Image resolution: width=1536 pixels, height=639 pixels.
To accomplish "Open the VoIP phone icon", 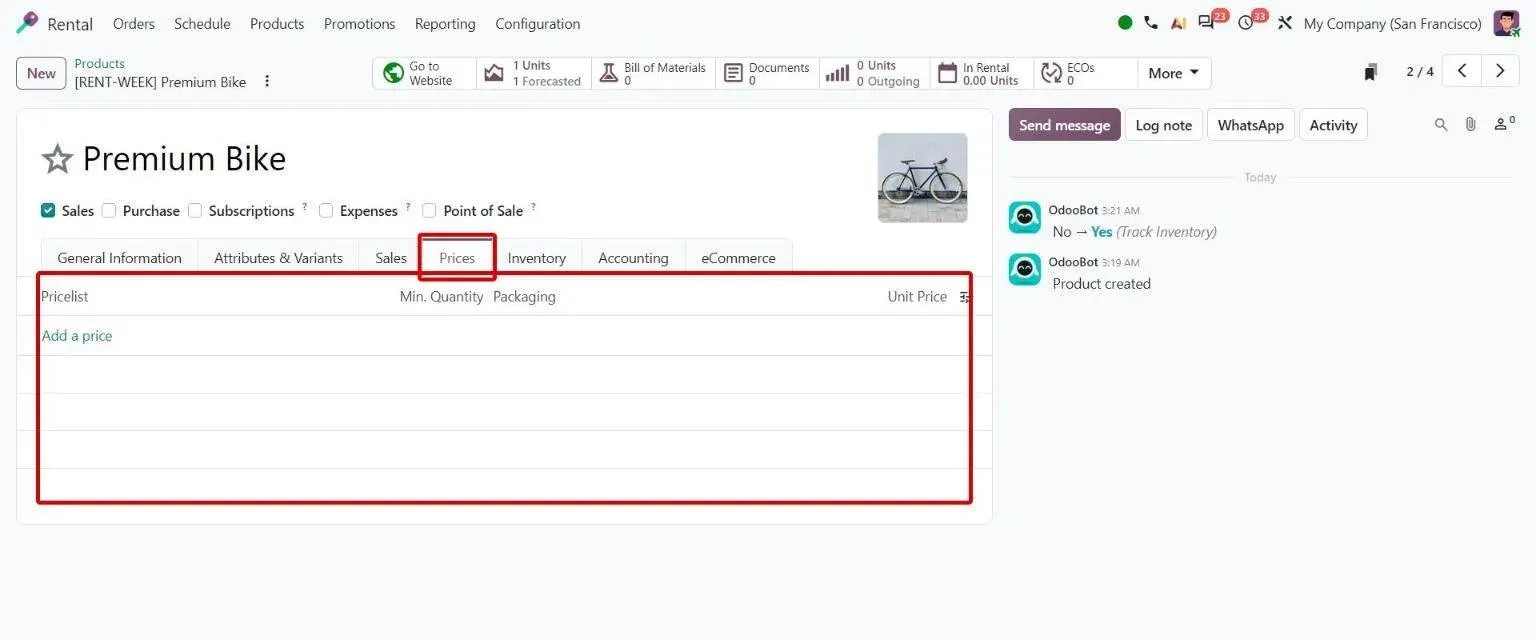I will [x=1151, y=23].
